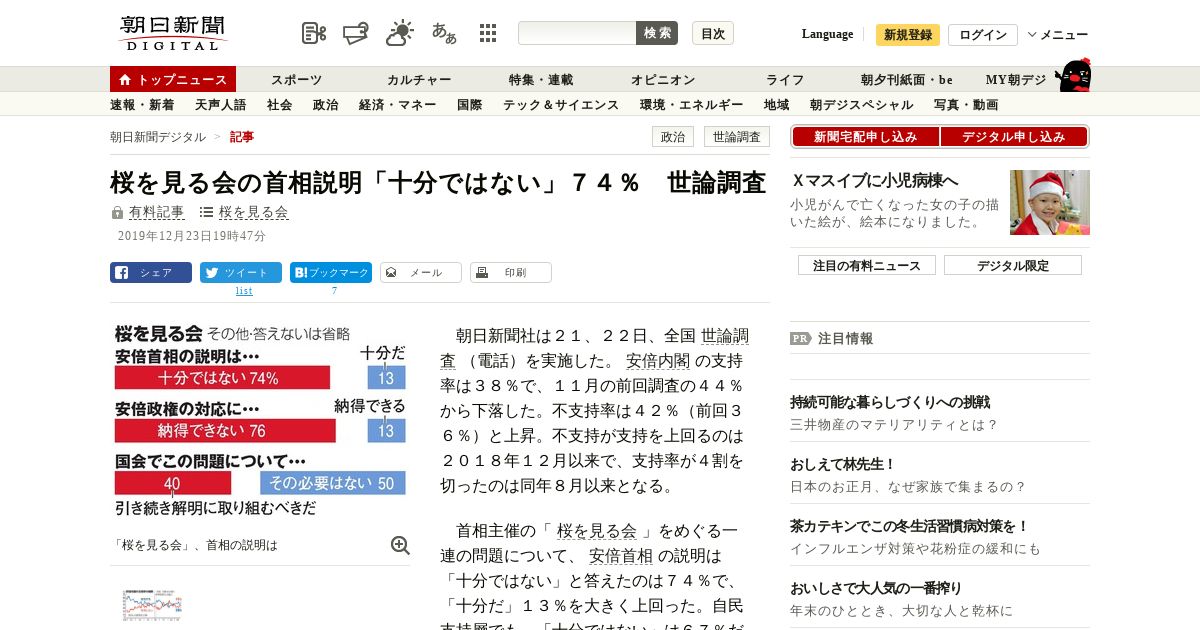The width and height of the screenshot is (1200, 630).
Task: Send the article by メール button
Action: [421, 272]
